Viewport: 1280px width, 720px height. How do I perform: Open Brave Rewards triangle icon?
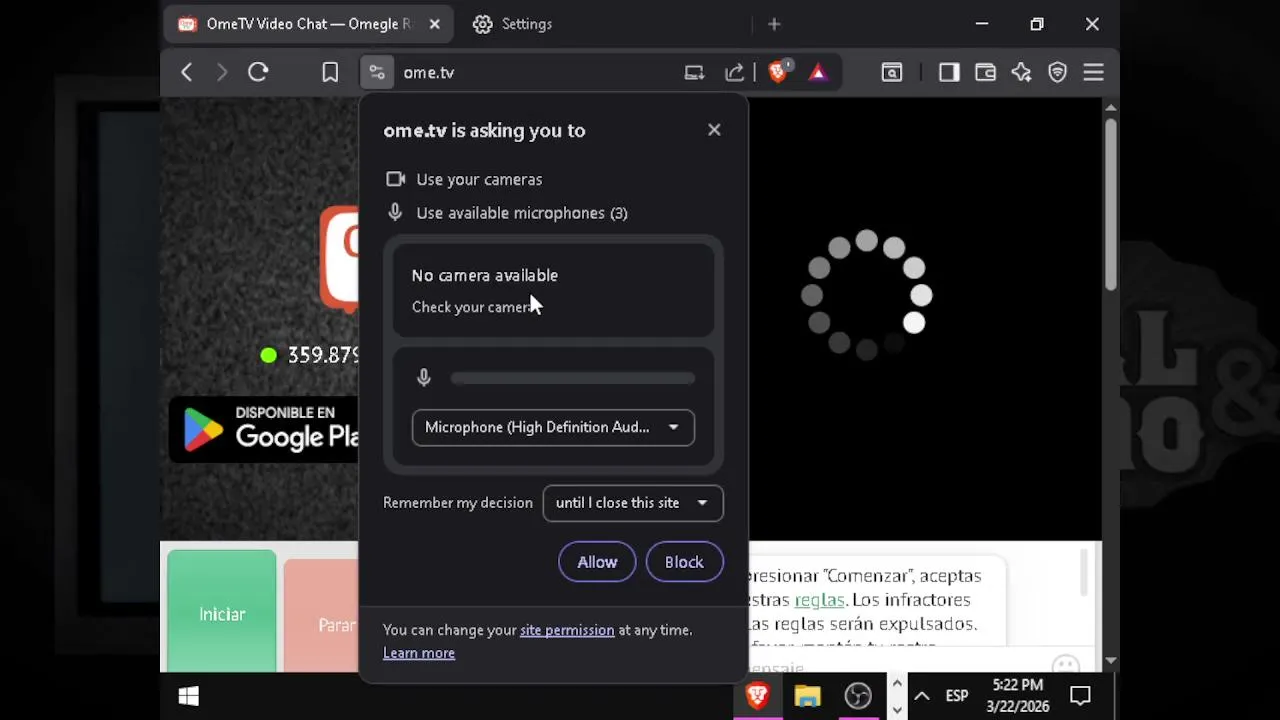tap(818, 72)
